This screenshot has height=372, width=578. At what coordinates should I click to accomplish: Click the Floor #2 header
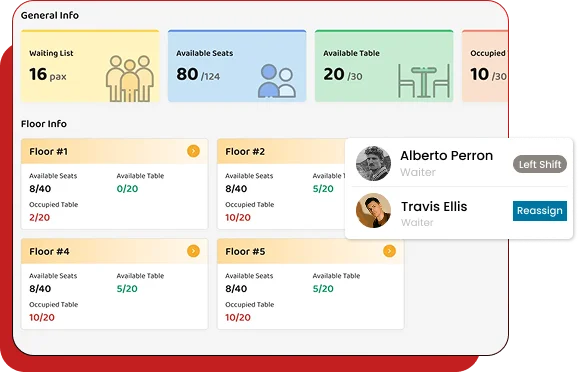pyautogui.click(x=281, y=152)
